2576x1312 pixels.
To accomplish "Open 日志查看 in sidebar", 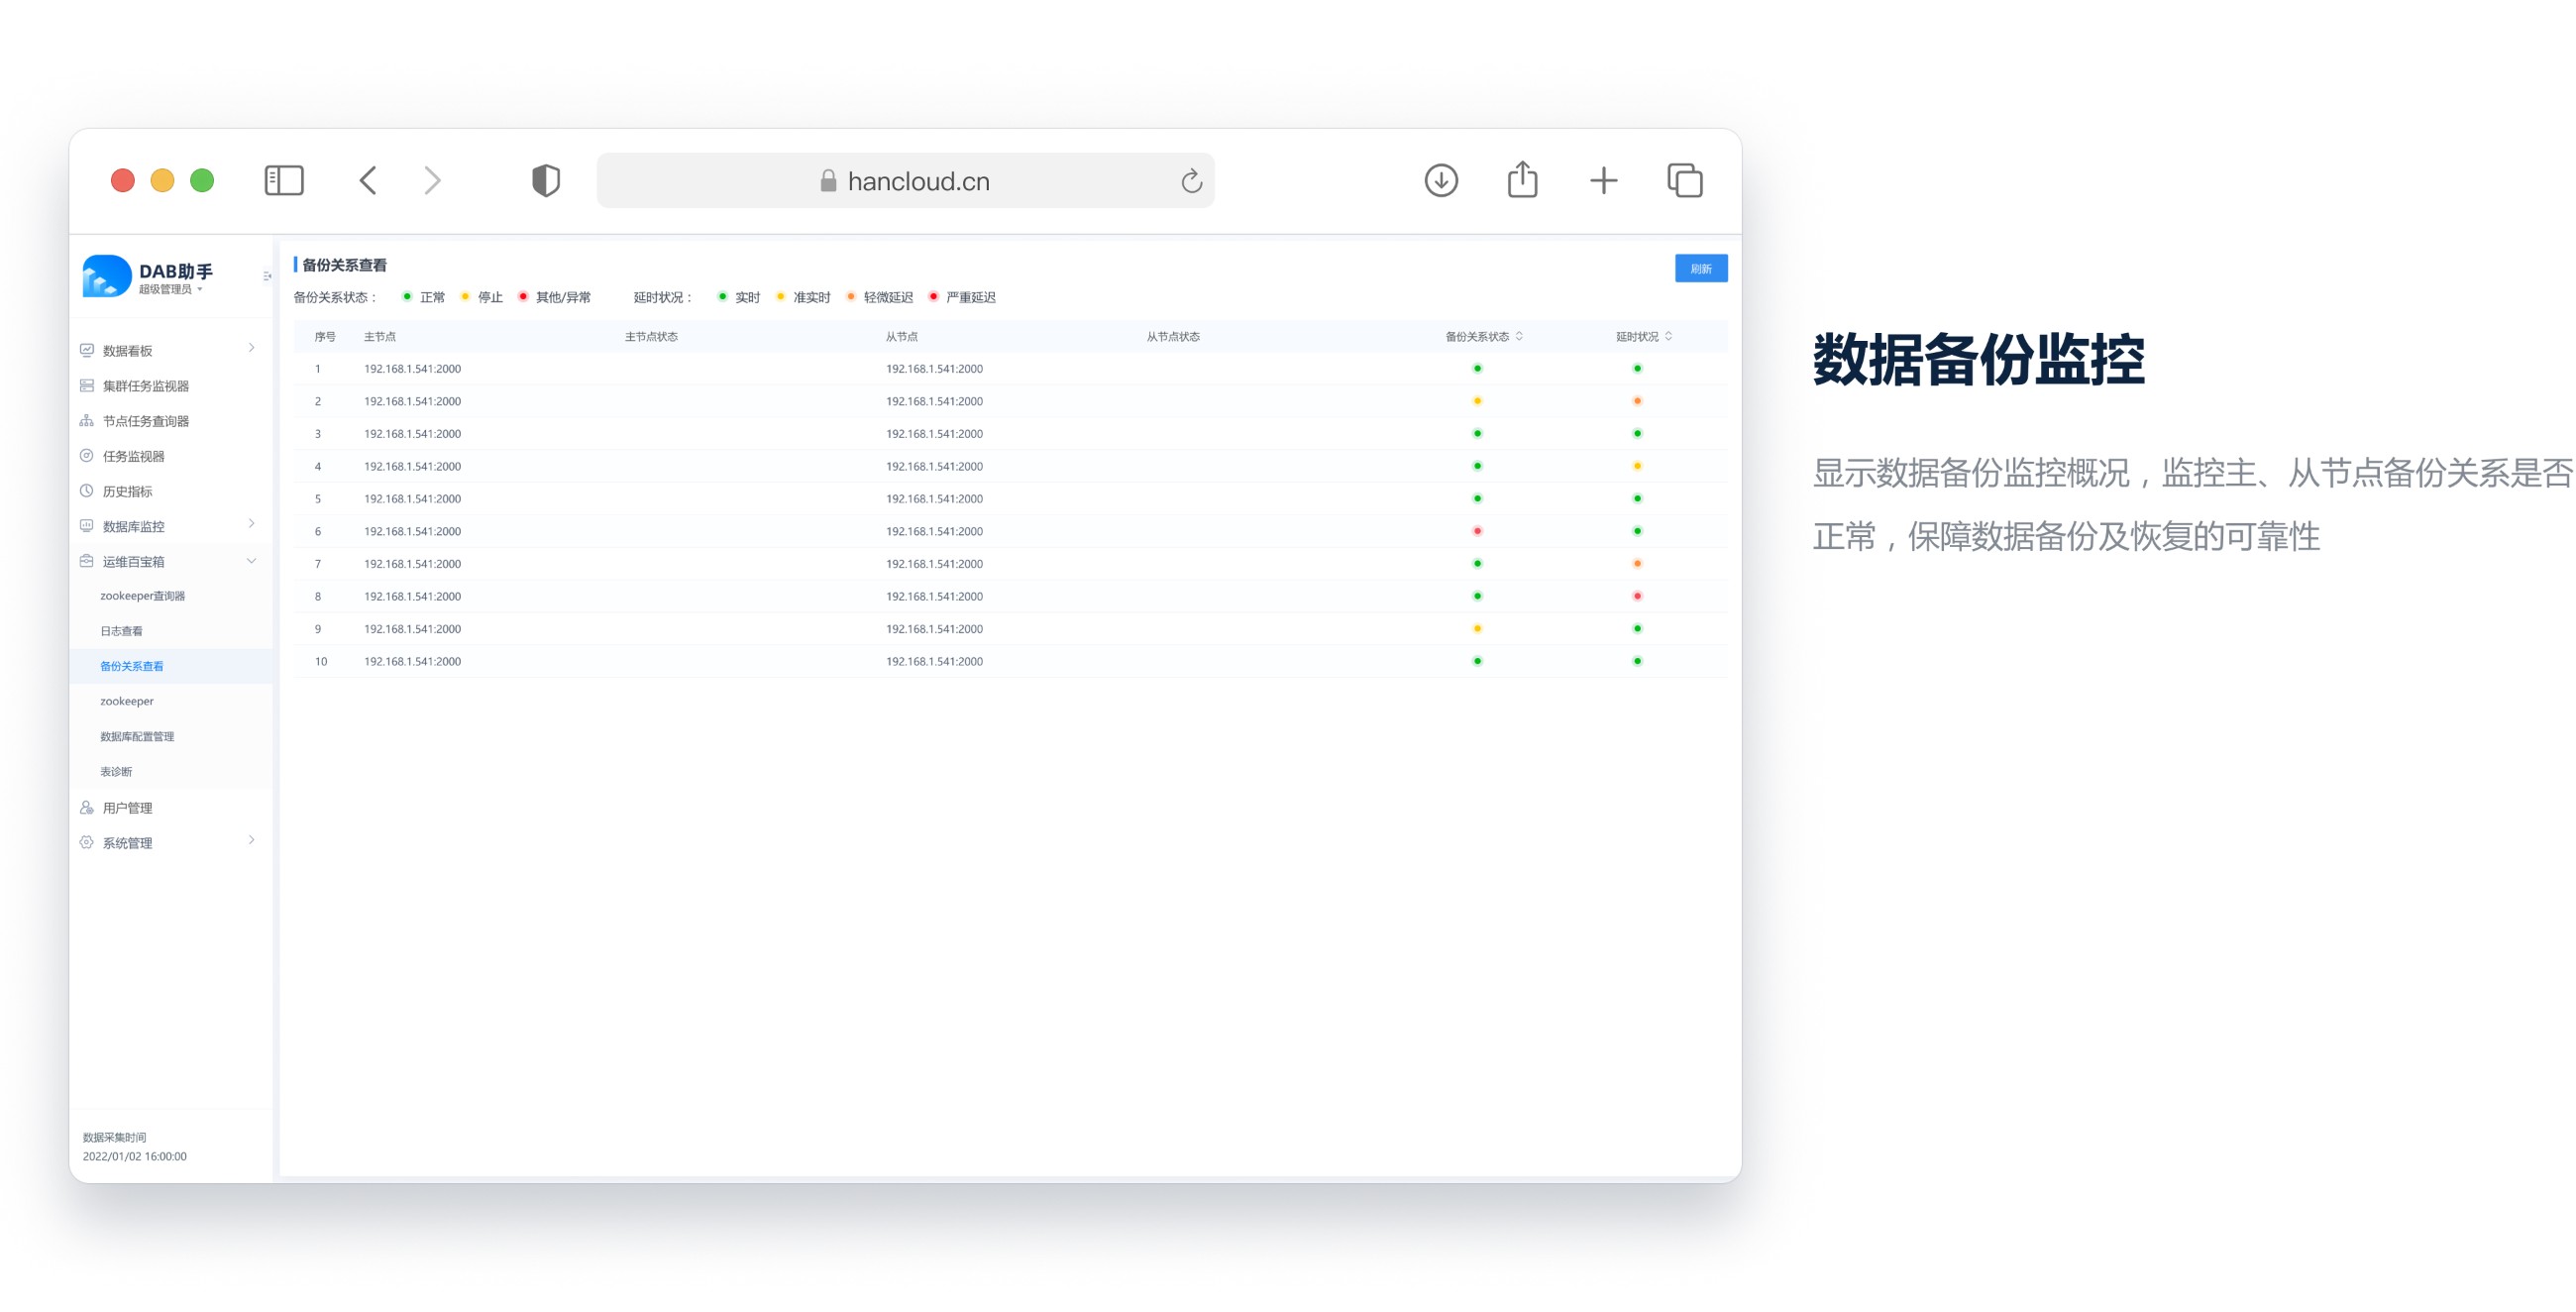I will tap(121, 631).
